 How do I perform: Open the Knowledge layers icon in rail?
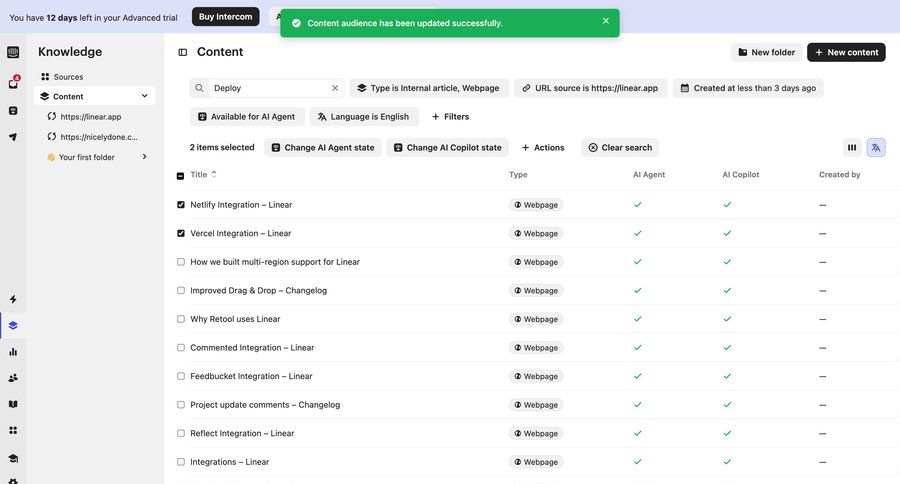[x=13, y=326]
